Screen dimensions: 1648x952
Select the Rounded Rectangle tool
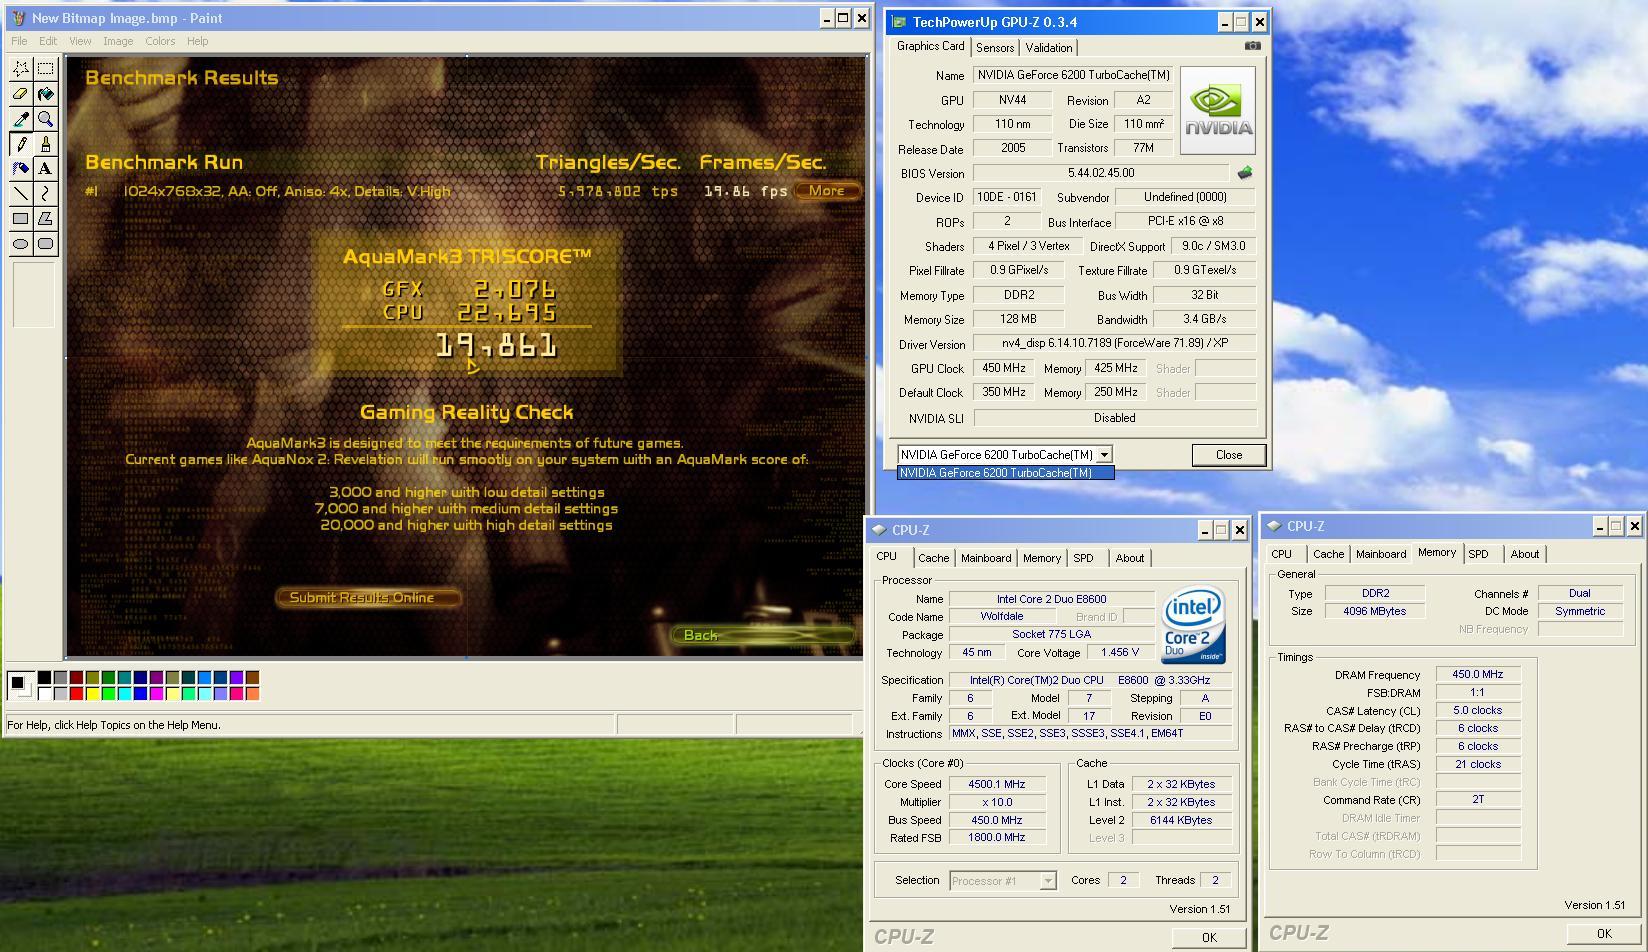tap(46, 244)
